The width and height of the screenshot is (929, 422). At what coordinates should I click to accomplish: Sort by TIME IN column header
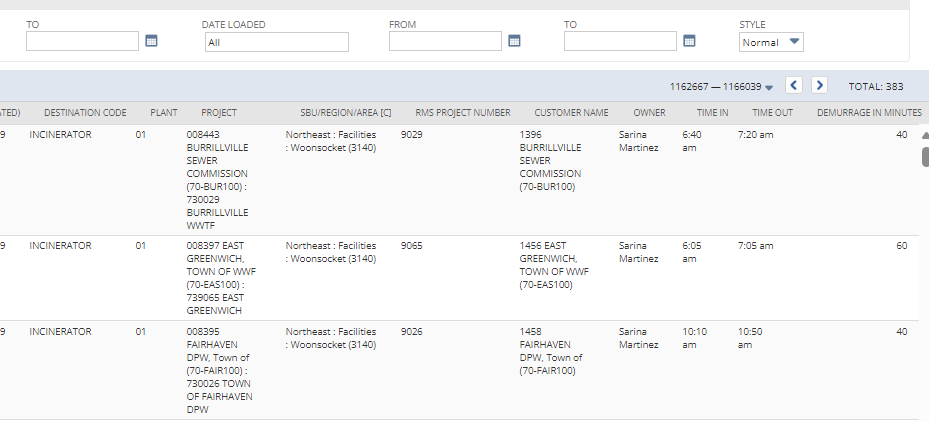[712, 113]
